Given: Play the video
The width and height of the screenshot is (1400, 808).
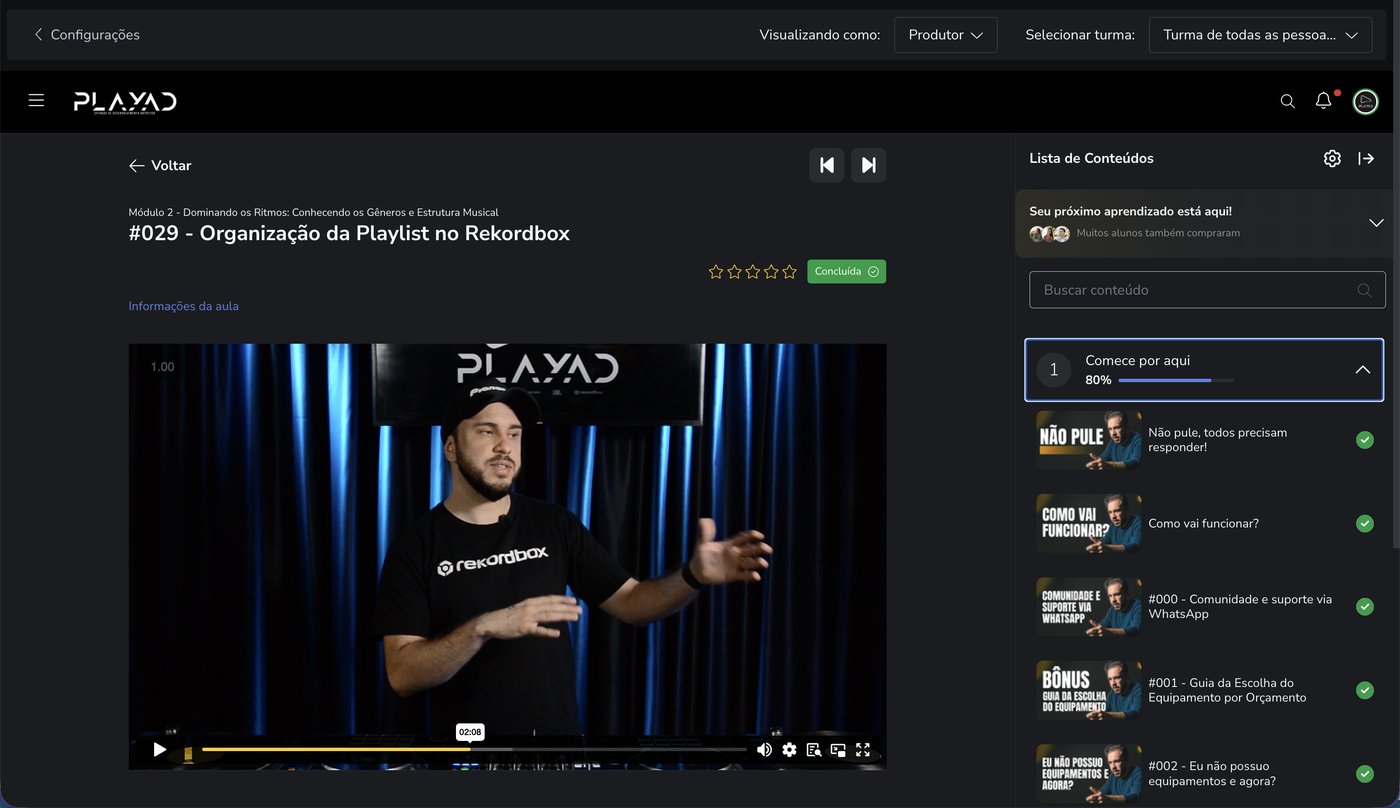Looking at the screenshot, I should [x=159, y=749].
